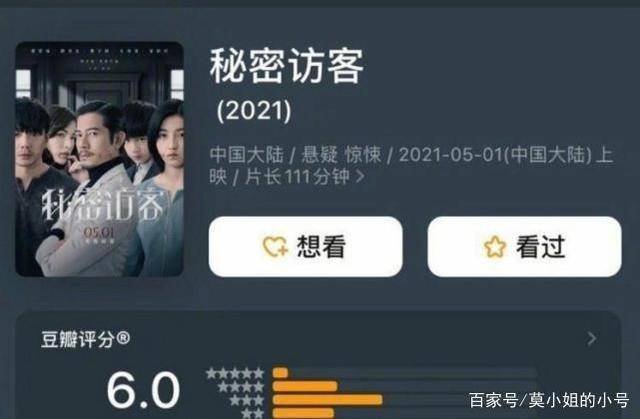Select the three-star rating row icons
640x419 pixels.
coord(247,400)
